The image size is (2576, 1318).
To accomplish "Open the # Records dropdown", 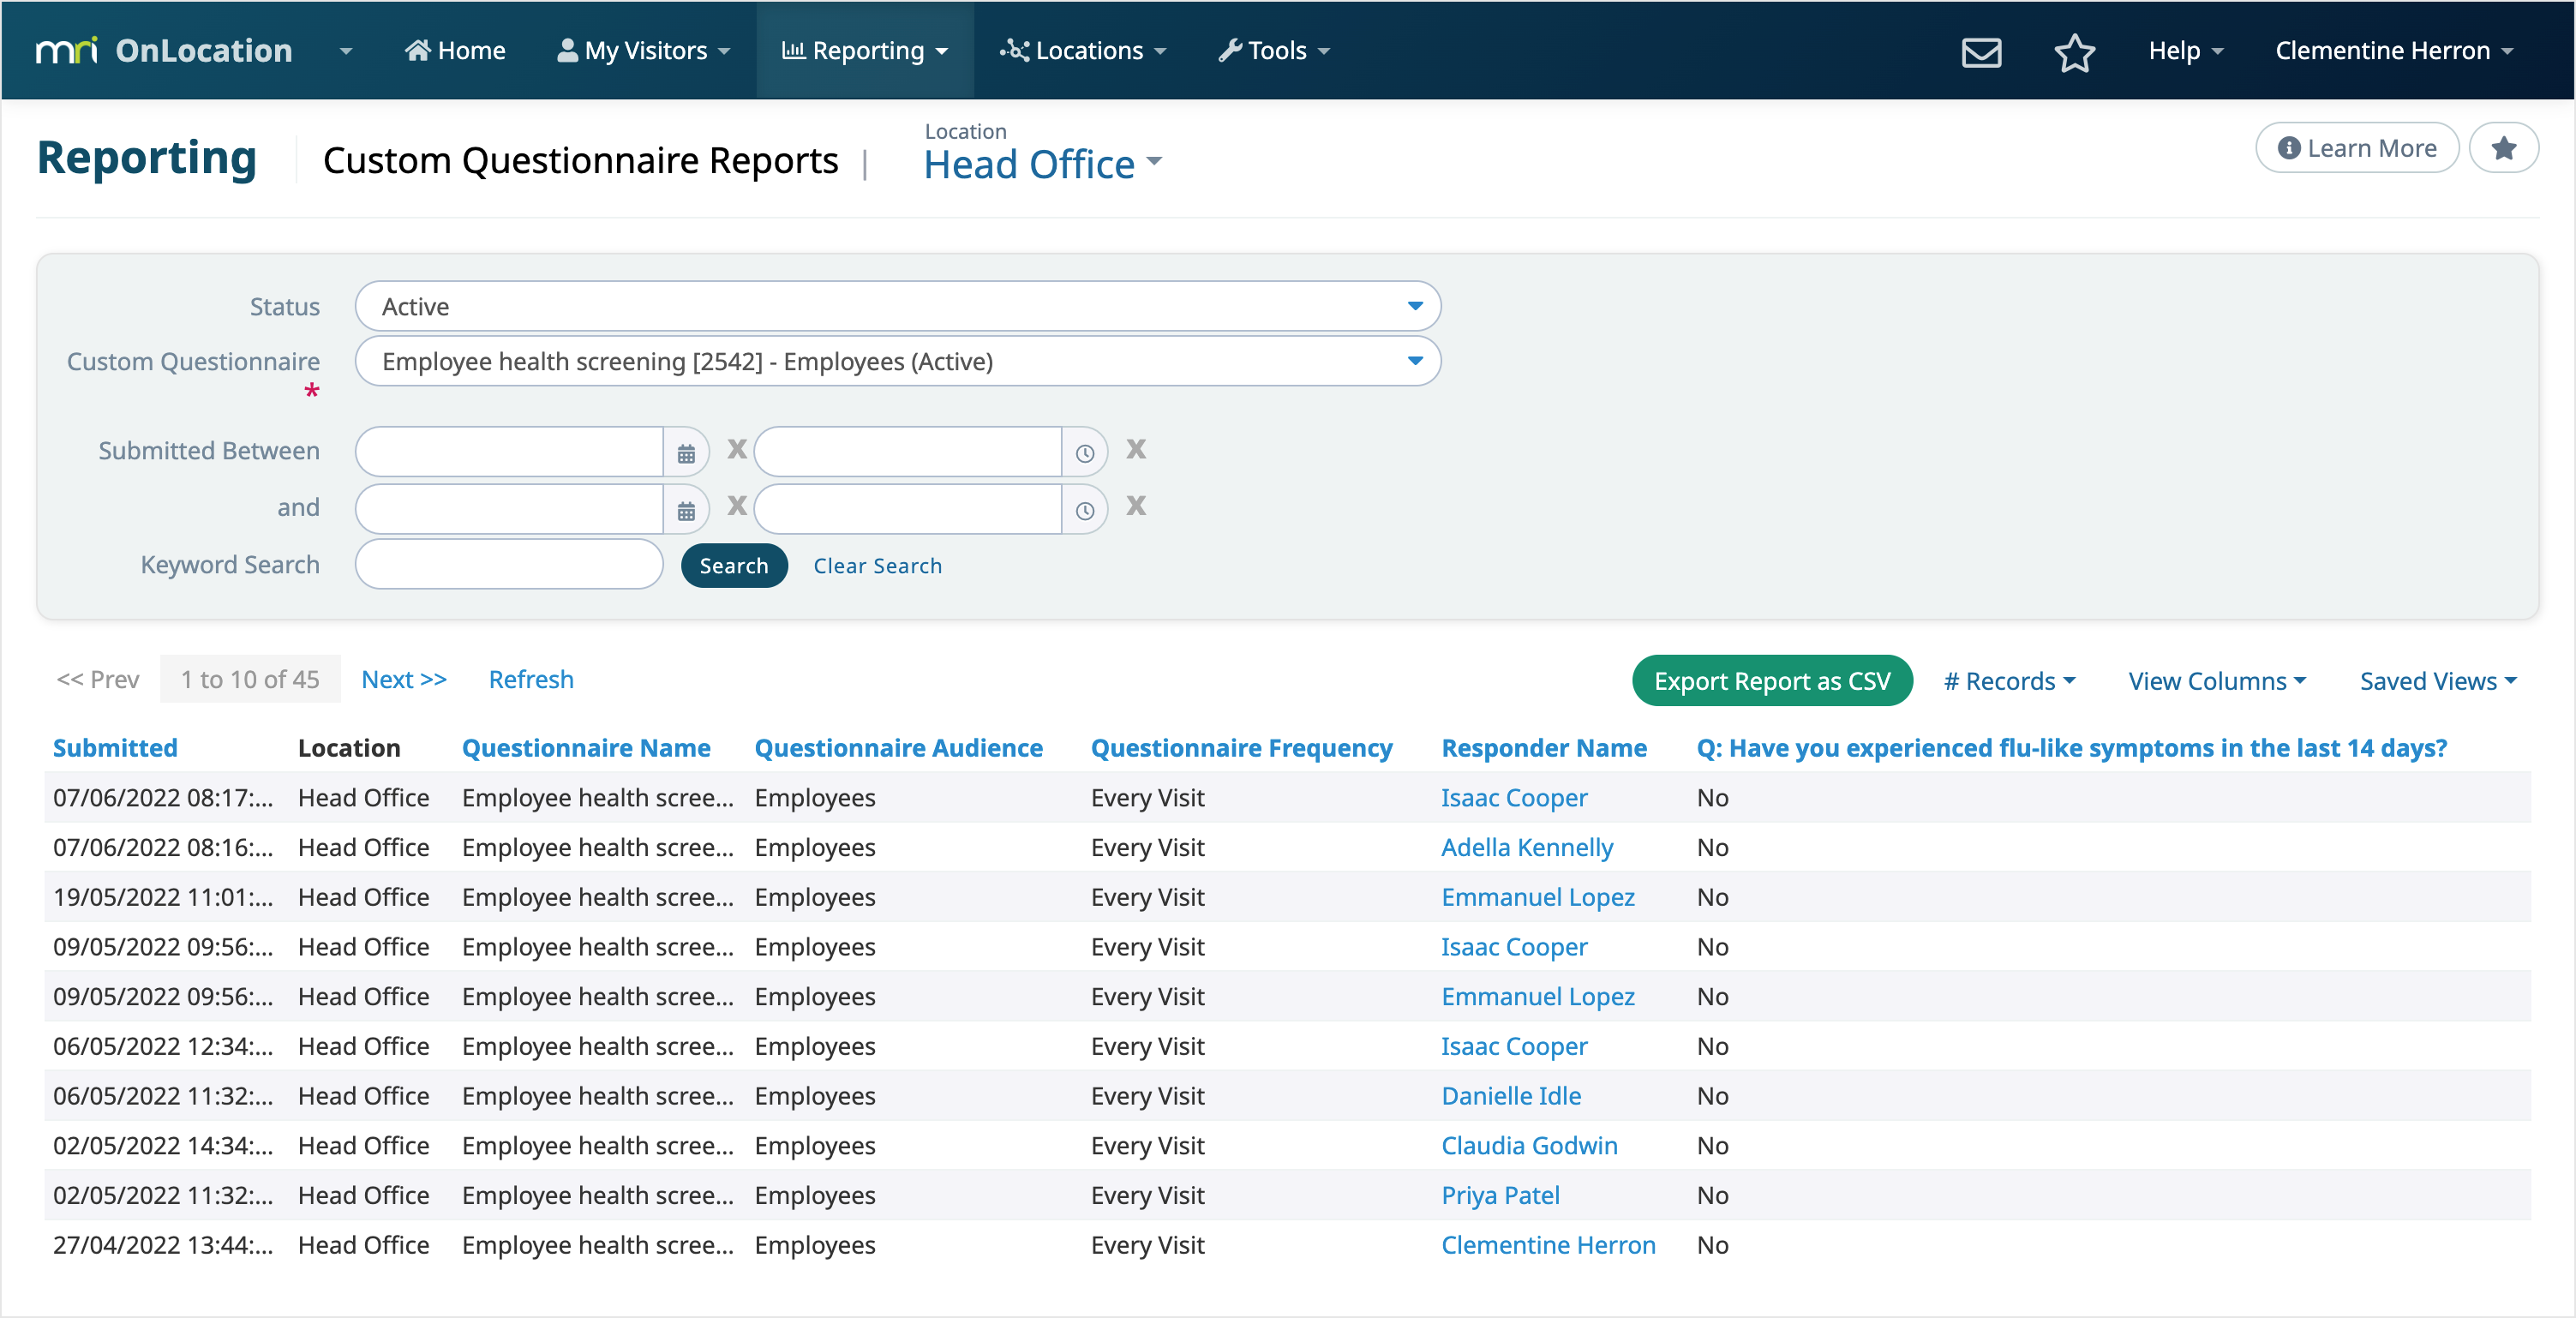I will click(x=2009, y=681).
